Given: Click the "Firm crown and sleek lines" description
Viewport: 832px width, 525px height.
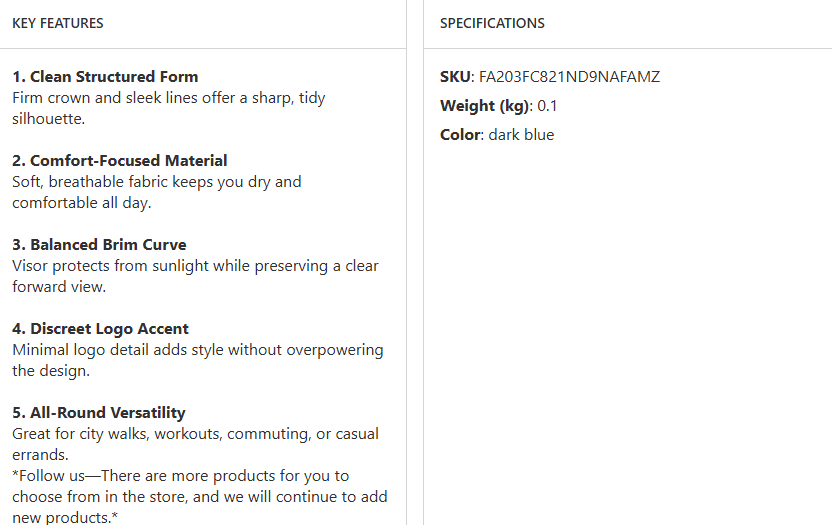Looking at the screenshot, I should coord(168,98).
